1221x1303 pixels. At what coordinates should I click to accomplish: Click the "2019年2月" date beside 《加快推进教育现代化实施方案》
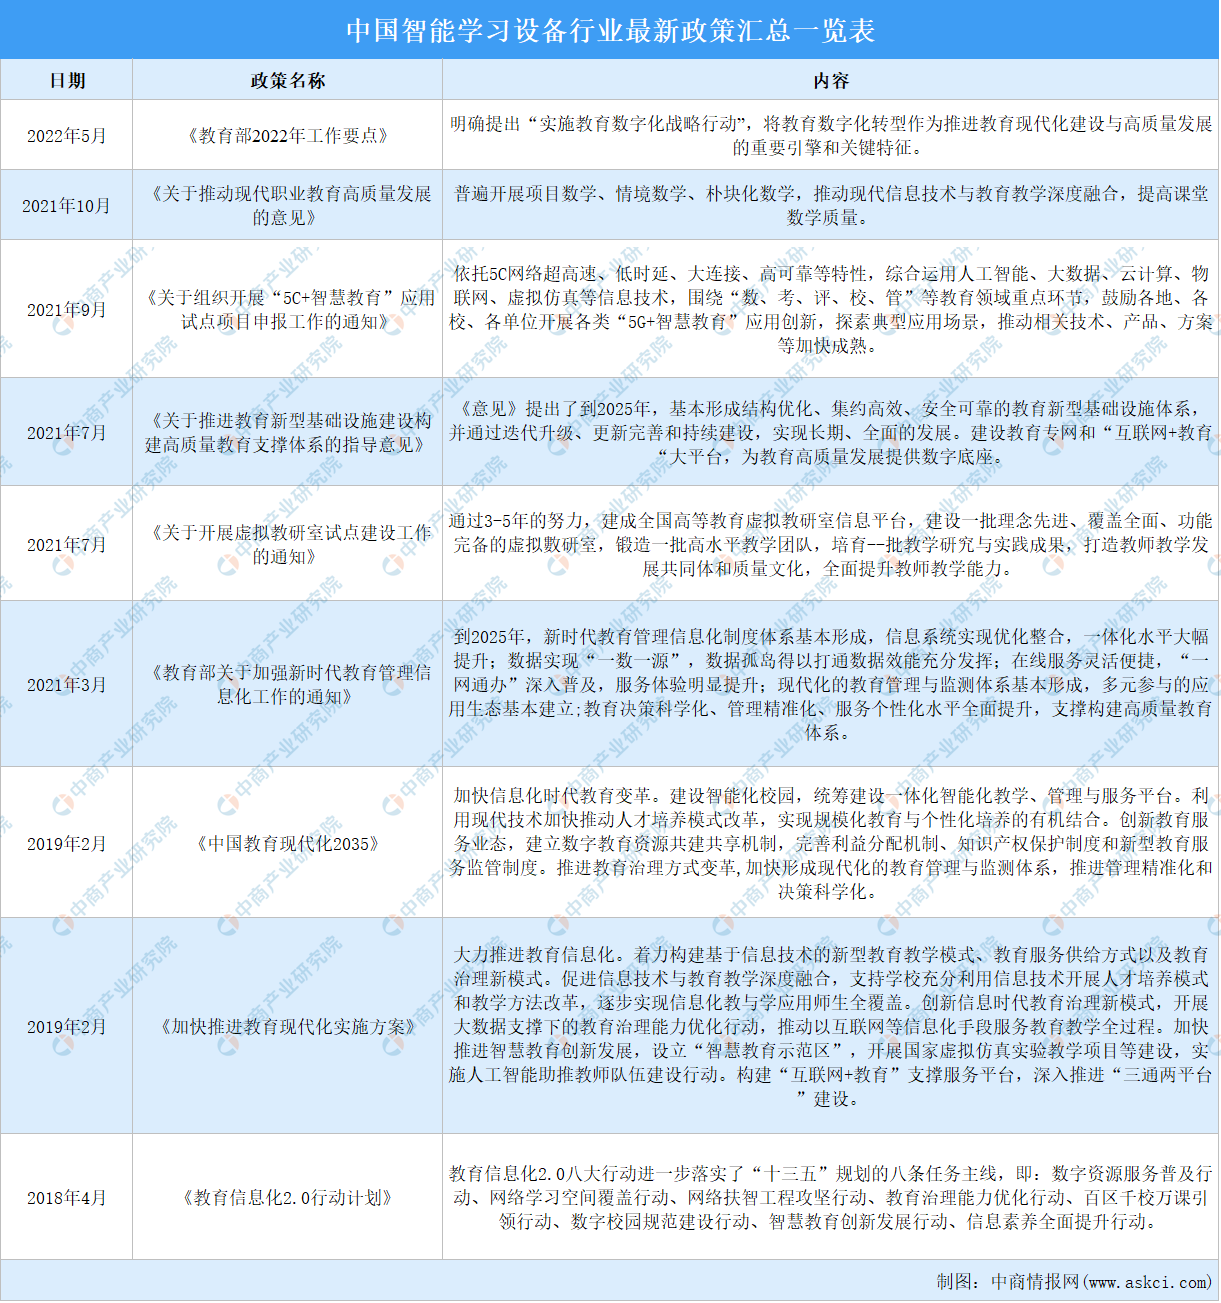click(x=67, y=1027)
